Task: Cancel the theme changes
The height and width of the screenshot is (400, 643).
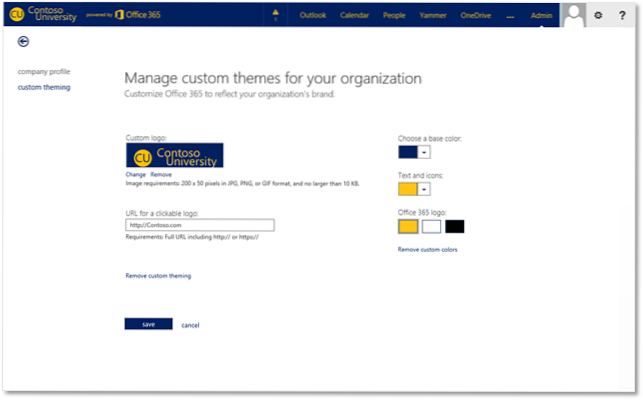Action: point(190,325)
